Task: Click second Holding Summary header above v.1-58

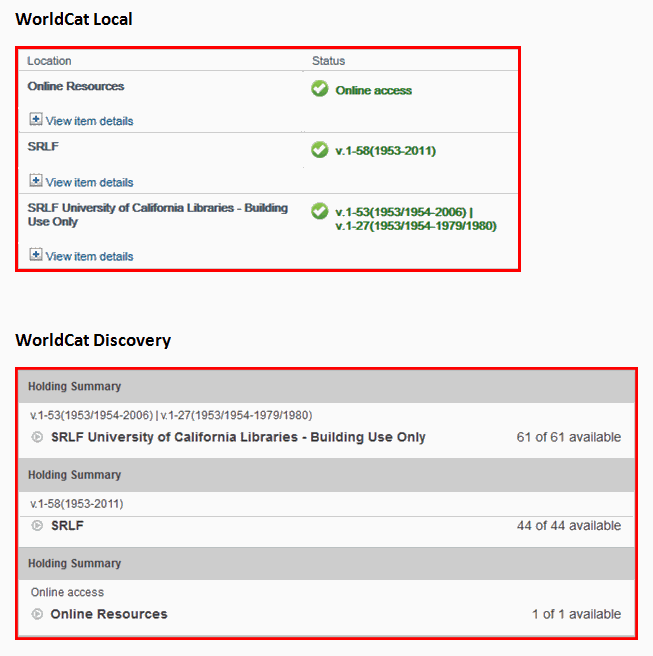Action: point(326,475)
